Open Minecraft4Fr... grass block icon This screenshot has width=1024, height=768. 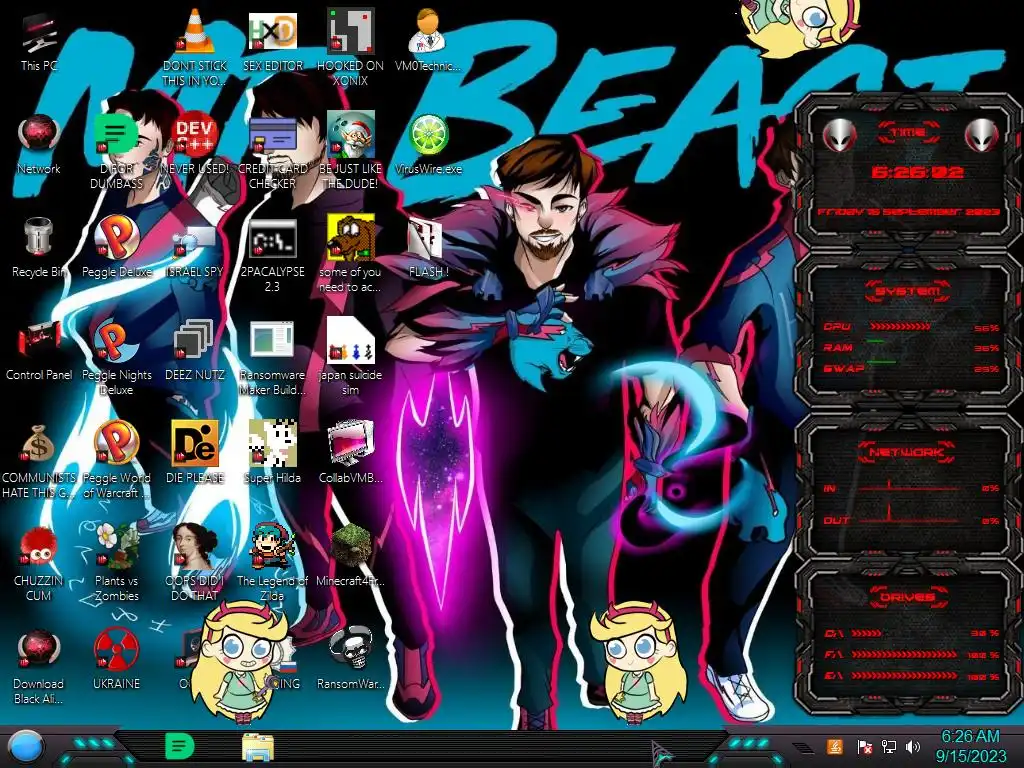pyautogui.click(x=351, y=546)
